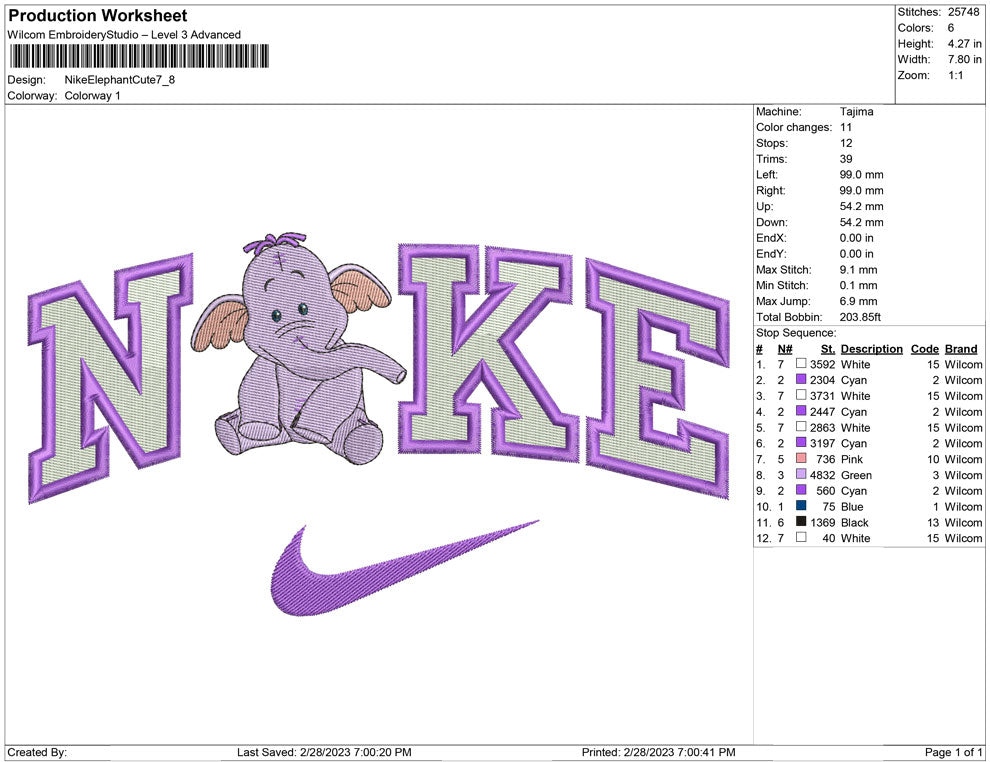990x762 pixels.
Task: Click the Up value '54.2 mm'
Action: tap(861, 206)
